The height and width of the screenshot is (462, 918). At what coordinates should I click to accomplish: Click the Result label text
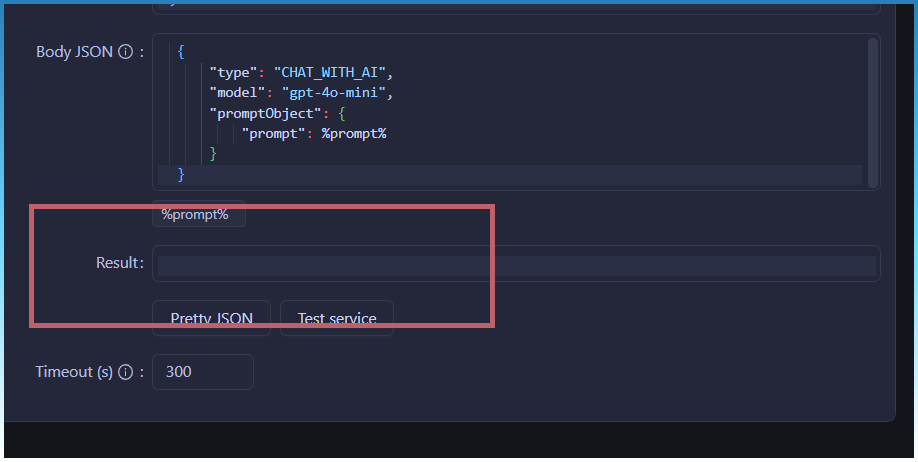tap(116, 264)
